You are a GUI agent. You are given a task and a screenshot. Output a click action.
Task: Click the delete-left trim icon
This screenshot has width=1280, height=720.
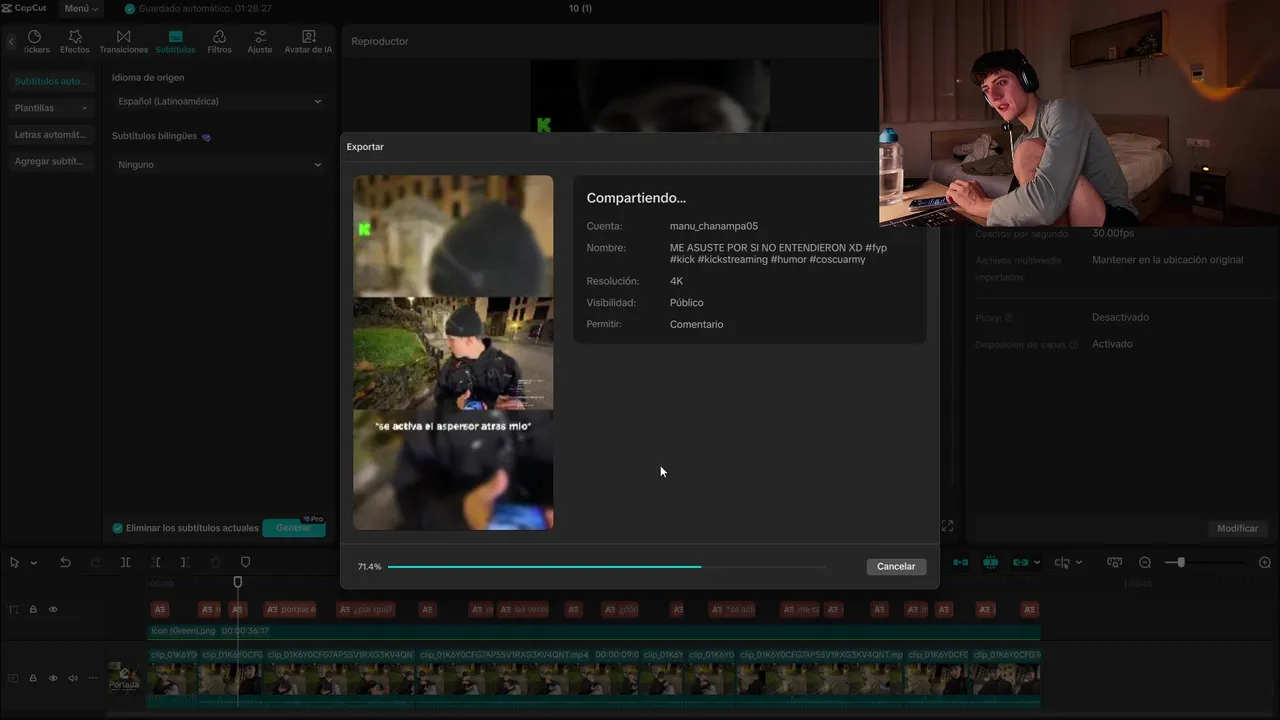(x=156, y=563)
